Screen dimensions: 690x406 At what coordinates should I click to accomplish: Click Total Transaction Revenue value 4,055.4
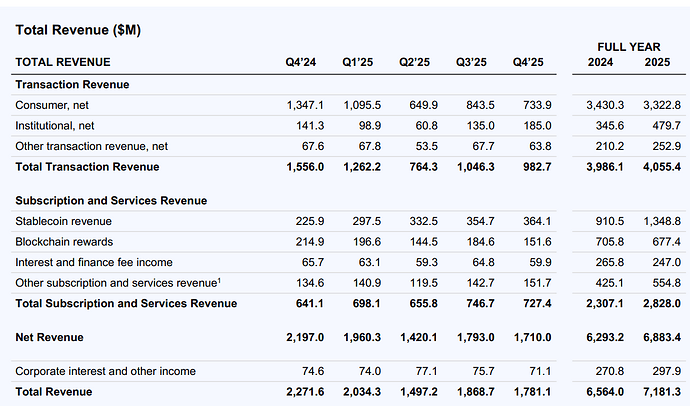(x=662, y=167)
